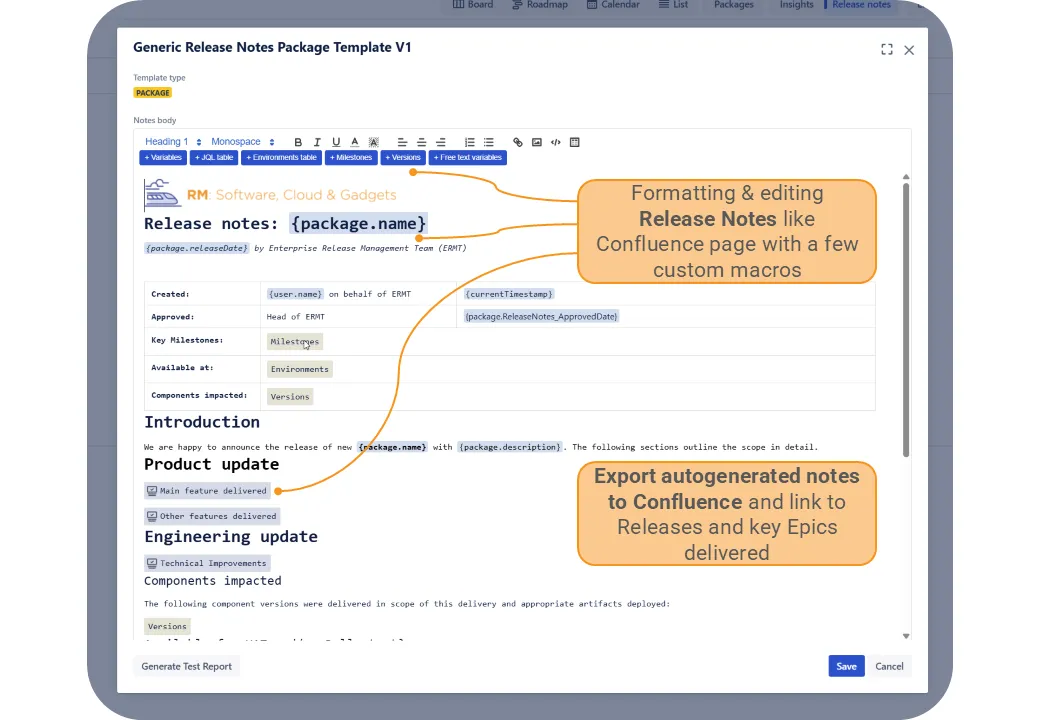Screen dimensions: 1040x720
Task: Open the text color picker
Action: tap(355, 142)
